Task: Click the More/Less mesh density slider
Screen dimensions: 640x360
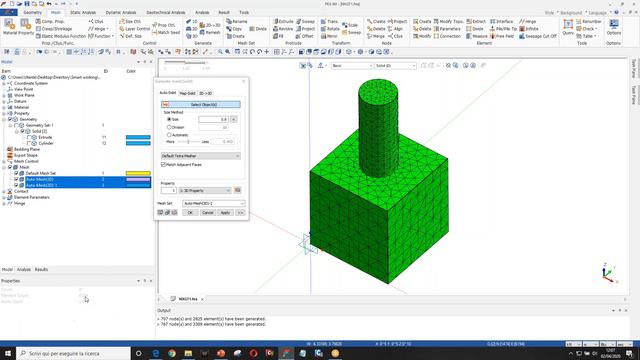Action: coord(188,142)
